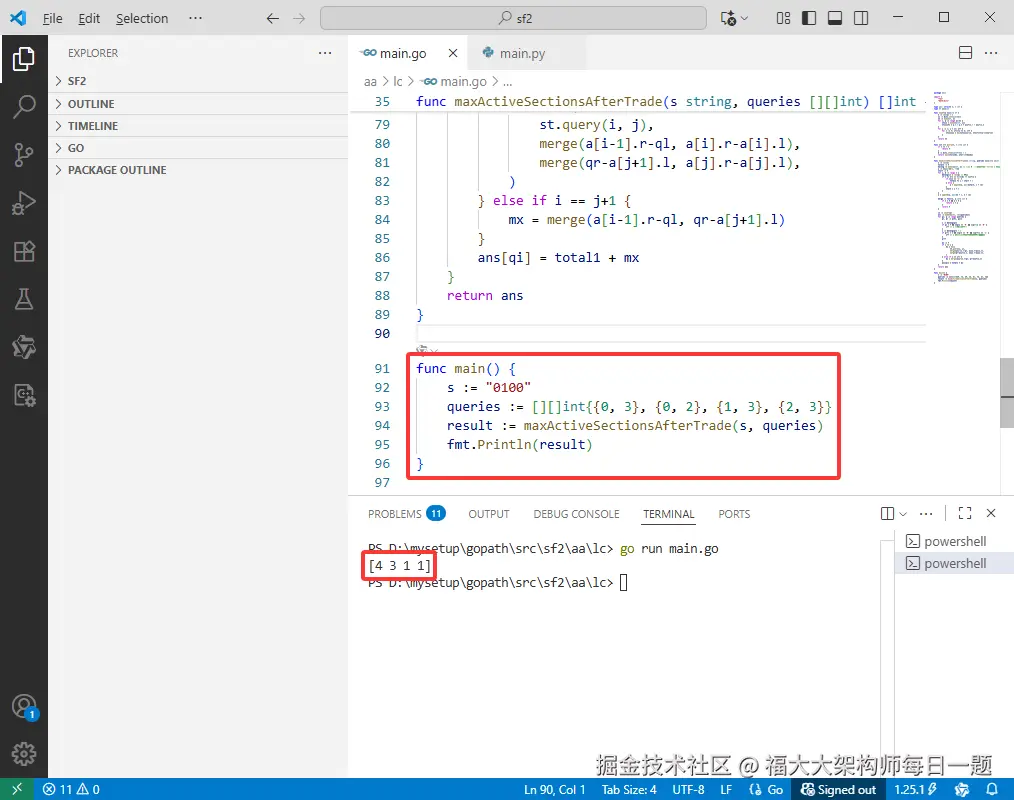Image resolution: width=1014 pixels, height=800 pixels.
Task: Click Go version 1.25.1 in status bar
Action: click(916, 789)
